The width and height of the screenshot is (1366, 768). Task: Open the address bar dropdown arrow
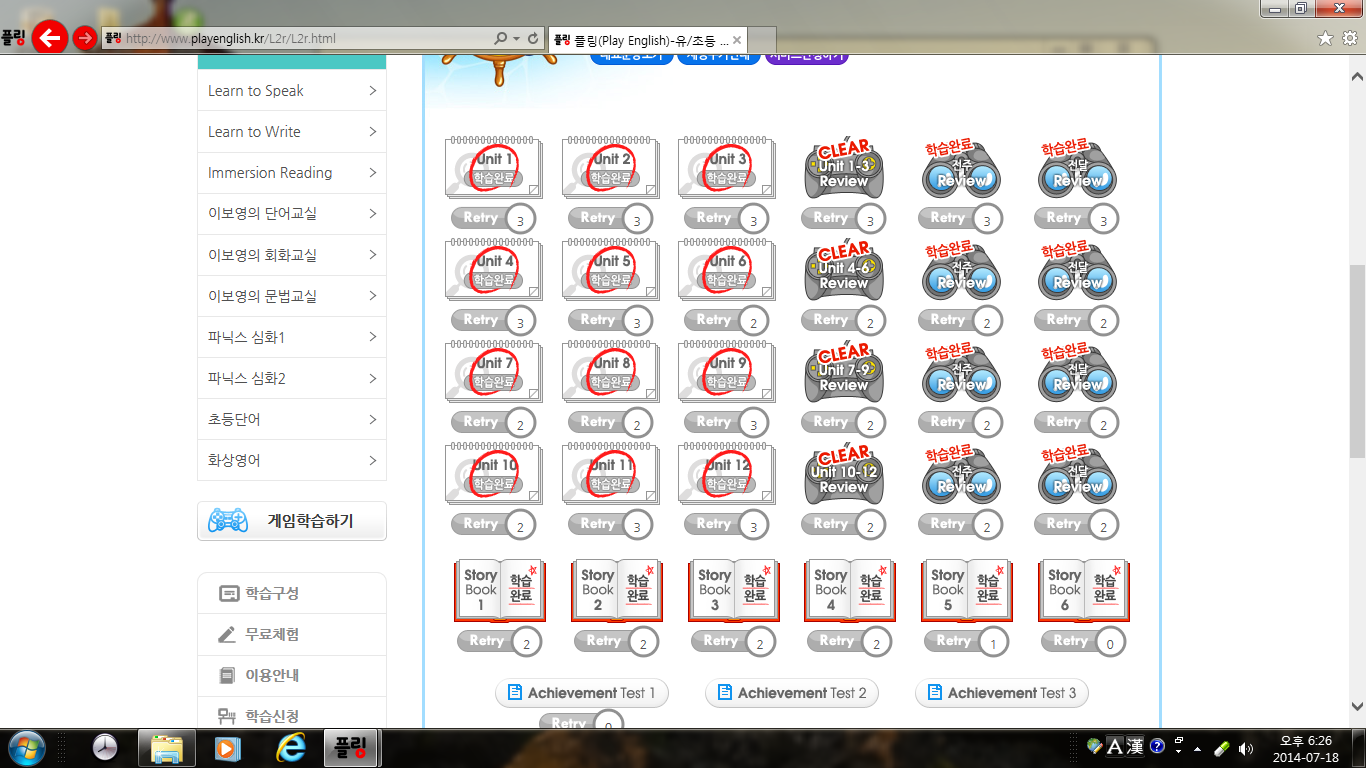click(516, 38)
